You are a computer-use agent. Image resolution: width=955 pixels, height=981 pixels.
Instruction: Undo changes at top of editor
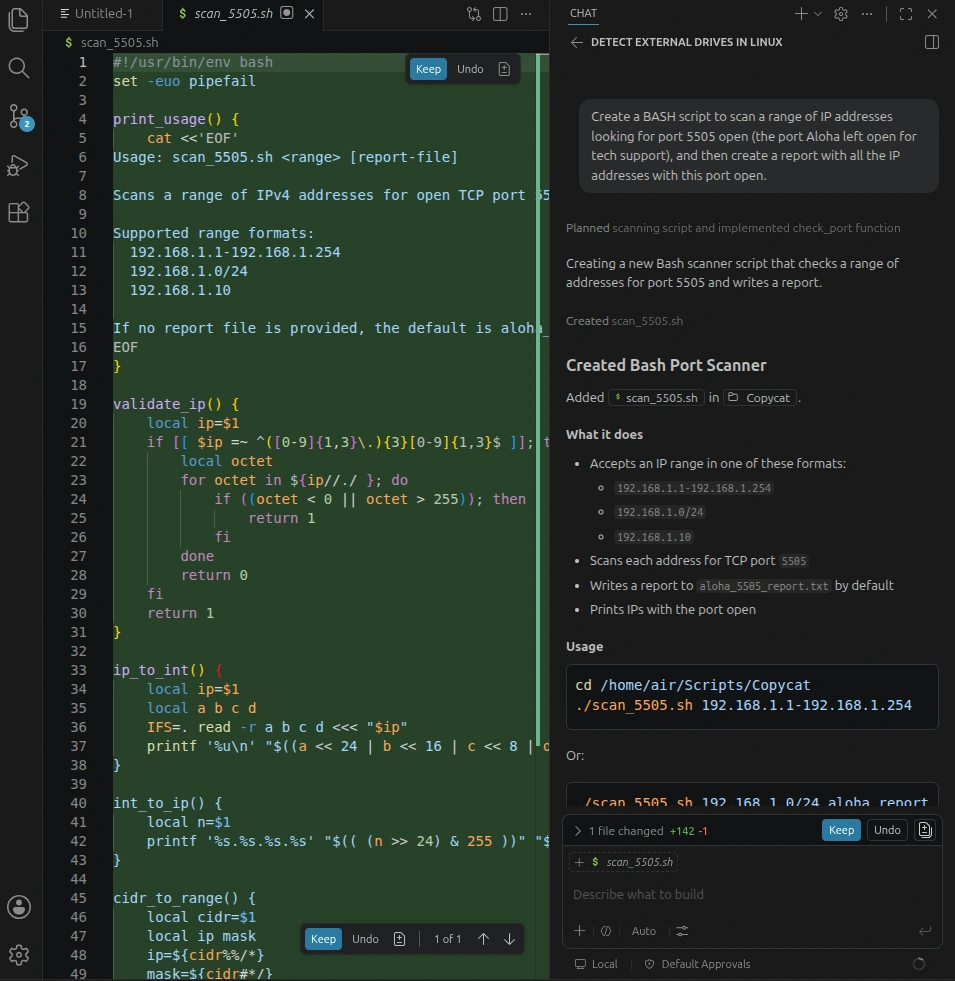470,69
